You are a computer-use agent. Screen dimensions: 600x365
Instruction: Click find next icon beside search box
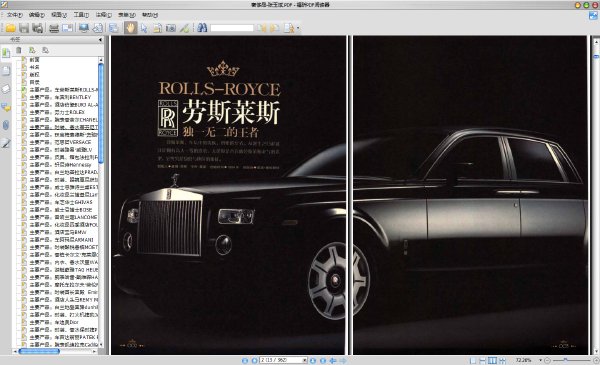pos(274,28)
